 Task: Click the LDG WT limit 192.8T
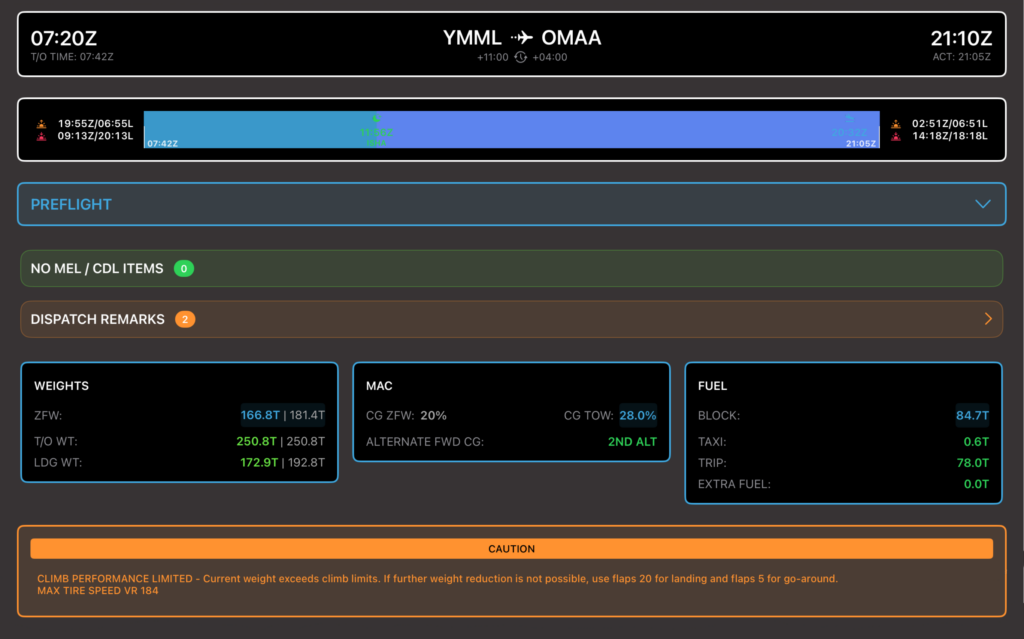pyautogui.click(x=307, y=463)
